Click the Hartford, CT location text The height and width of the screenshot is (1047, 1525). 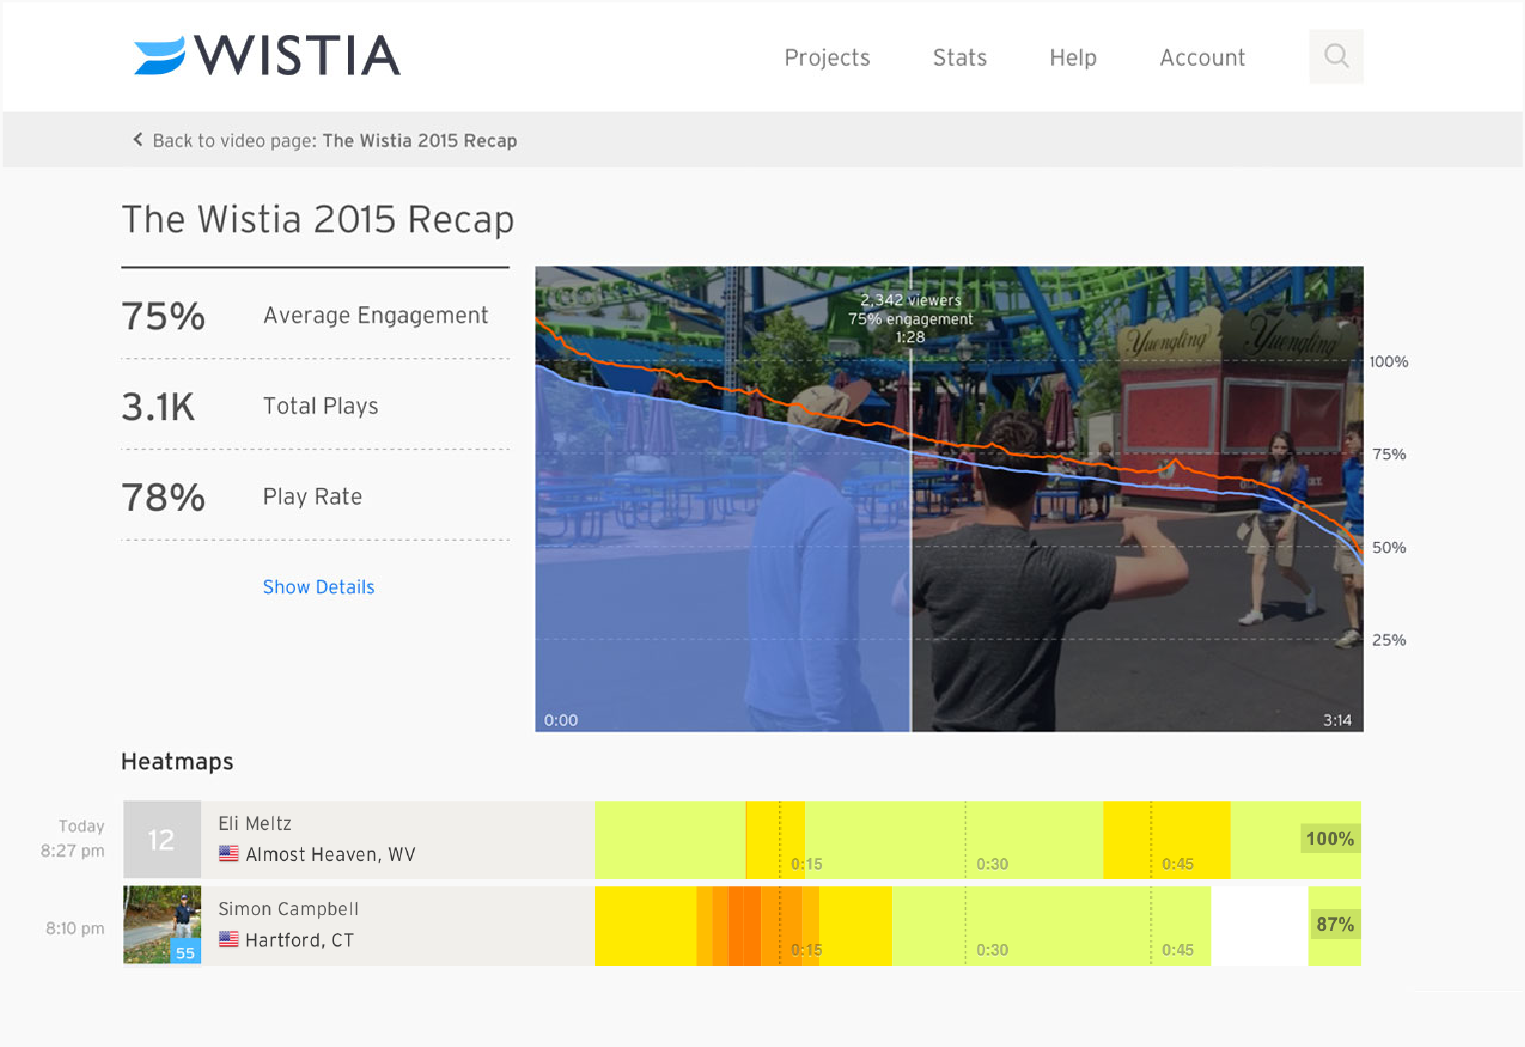tap(299, 941)
